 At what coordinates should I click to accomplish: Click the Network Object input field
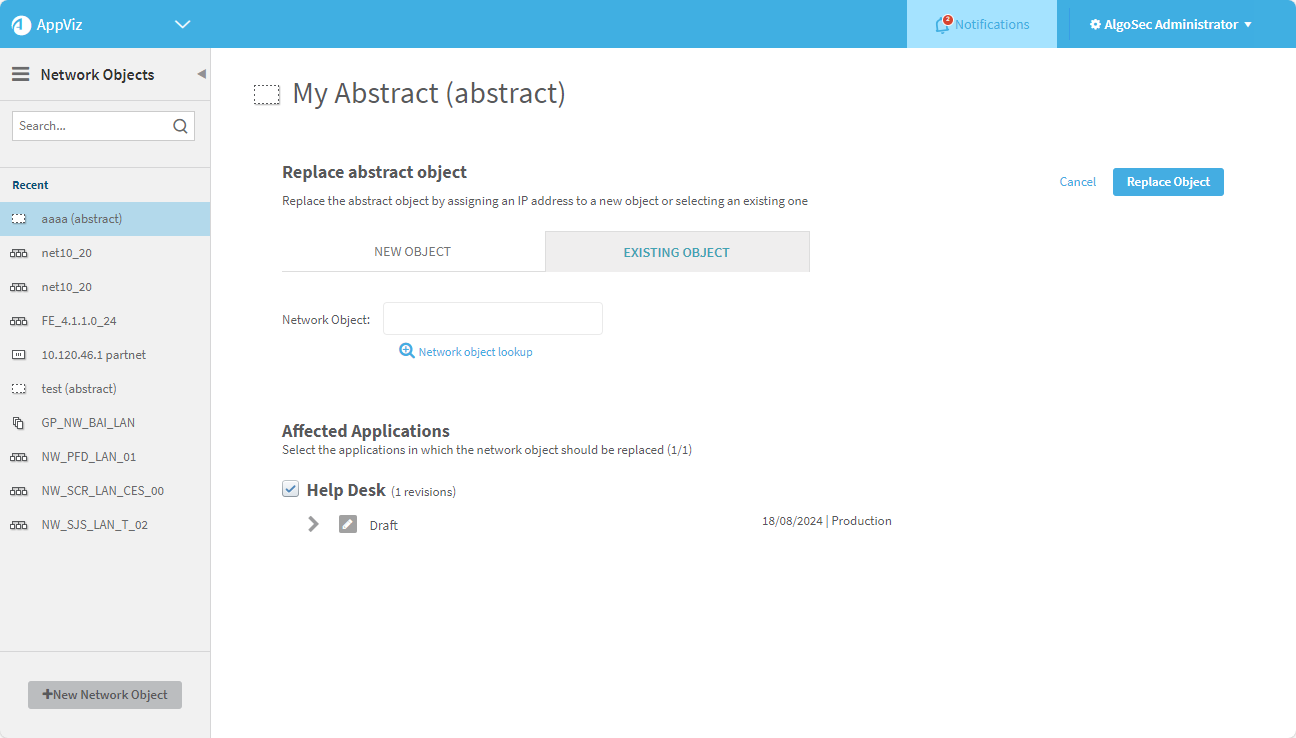(492, 319)
